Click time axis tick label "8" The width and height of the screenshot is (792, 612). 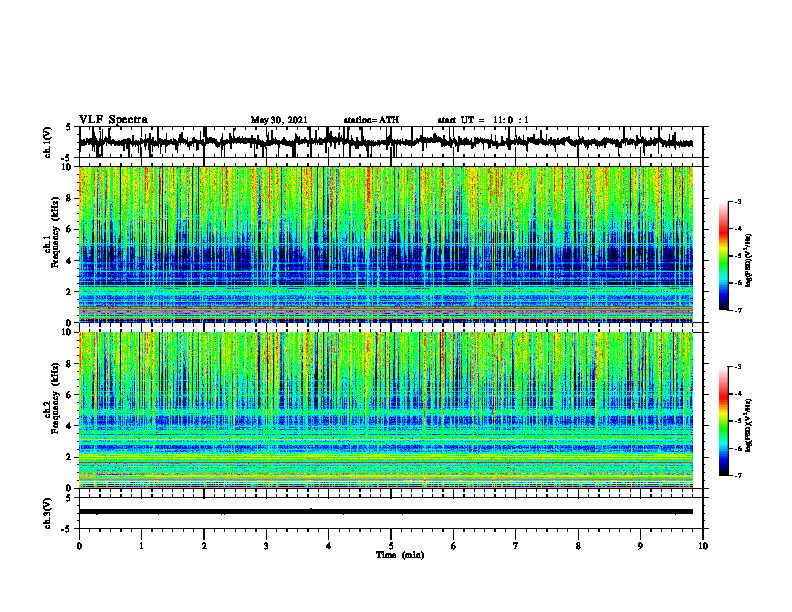click(x=578, y=546)
